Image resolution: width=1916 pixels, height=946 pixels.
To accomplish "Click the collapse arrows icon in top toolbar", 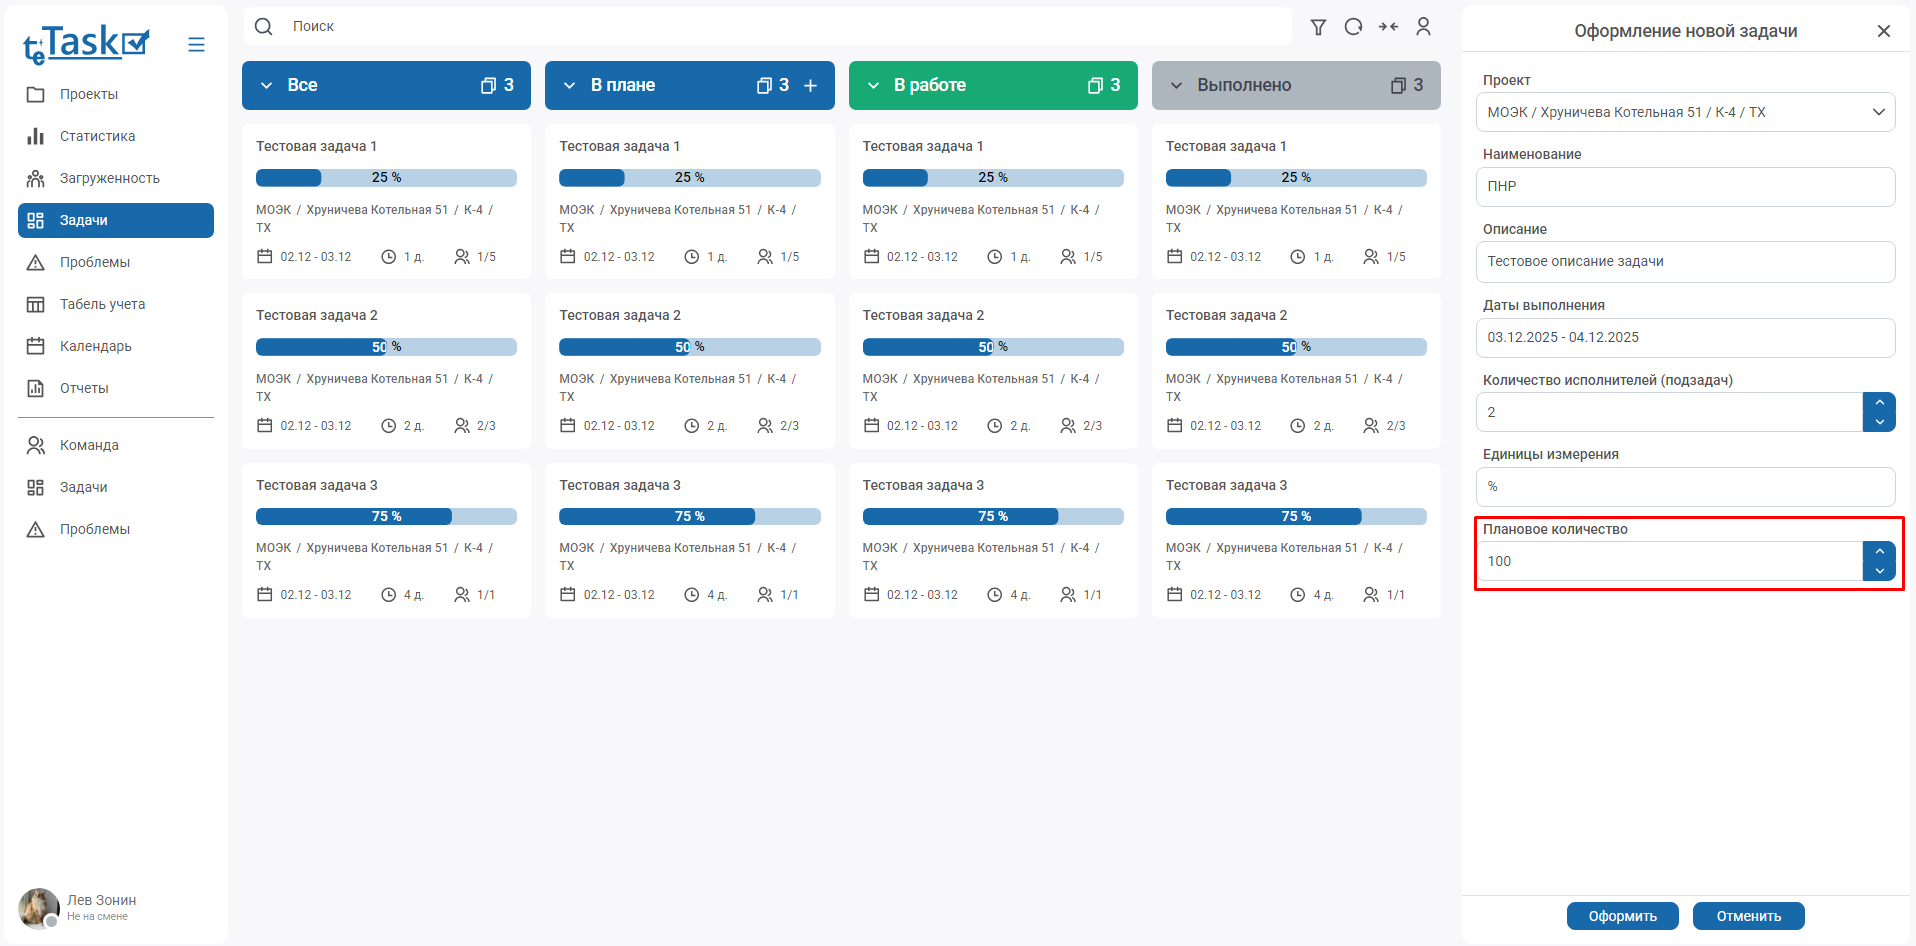I will click(1388, 27).
